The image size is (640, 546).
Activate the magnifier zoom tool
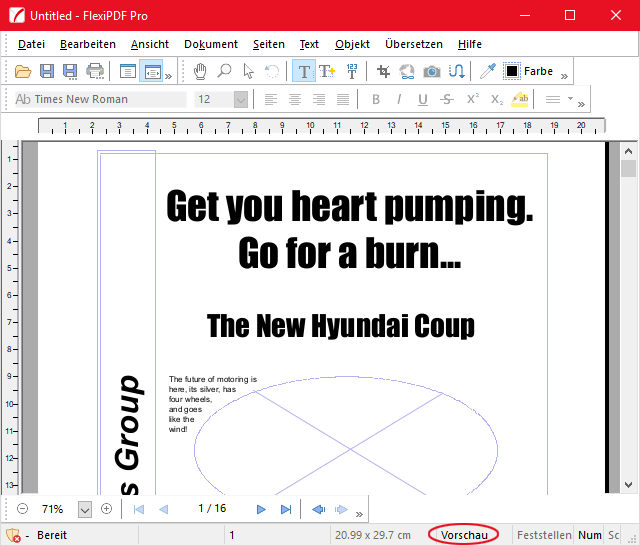point(224,71)
